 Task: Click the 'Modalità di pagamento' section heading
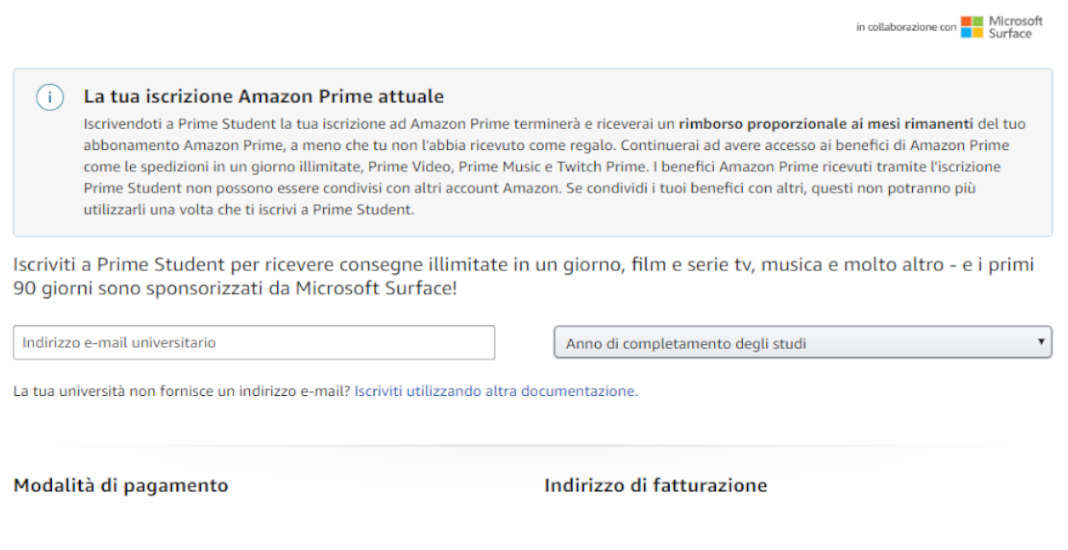point(121,486)
